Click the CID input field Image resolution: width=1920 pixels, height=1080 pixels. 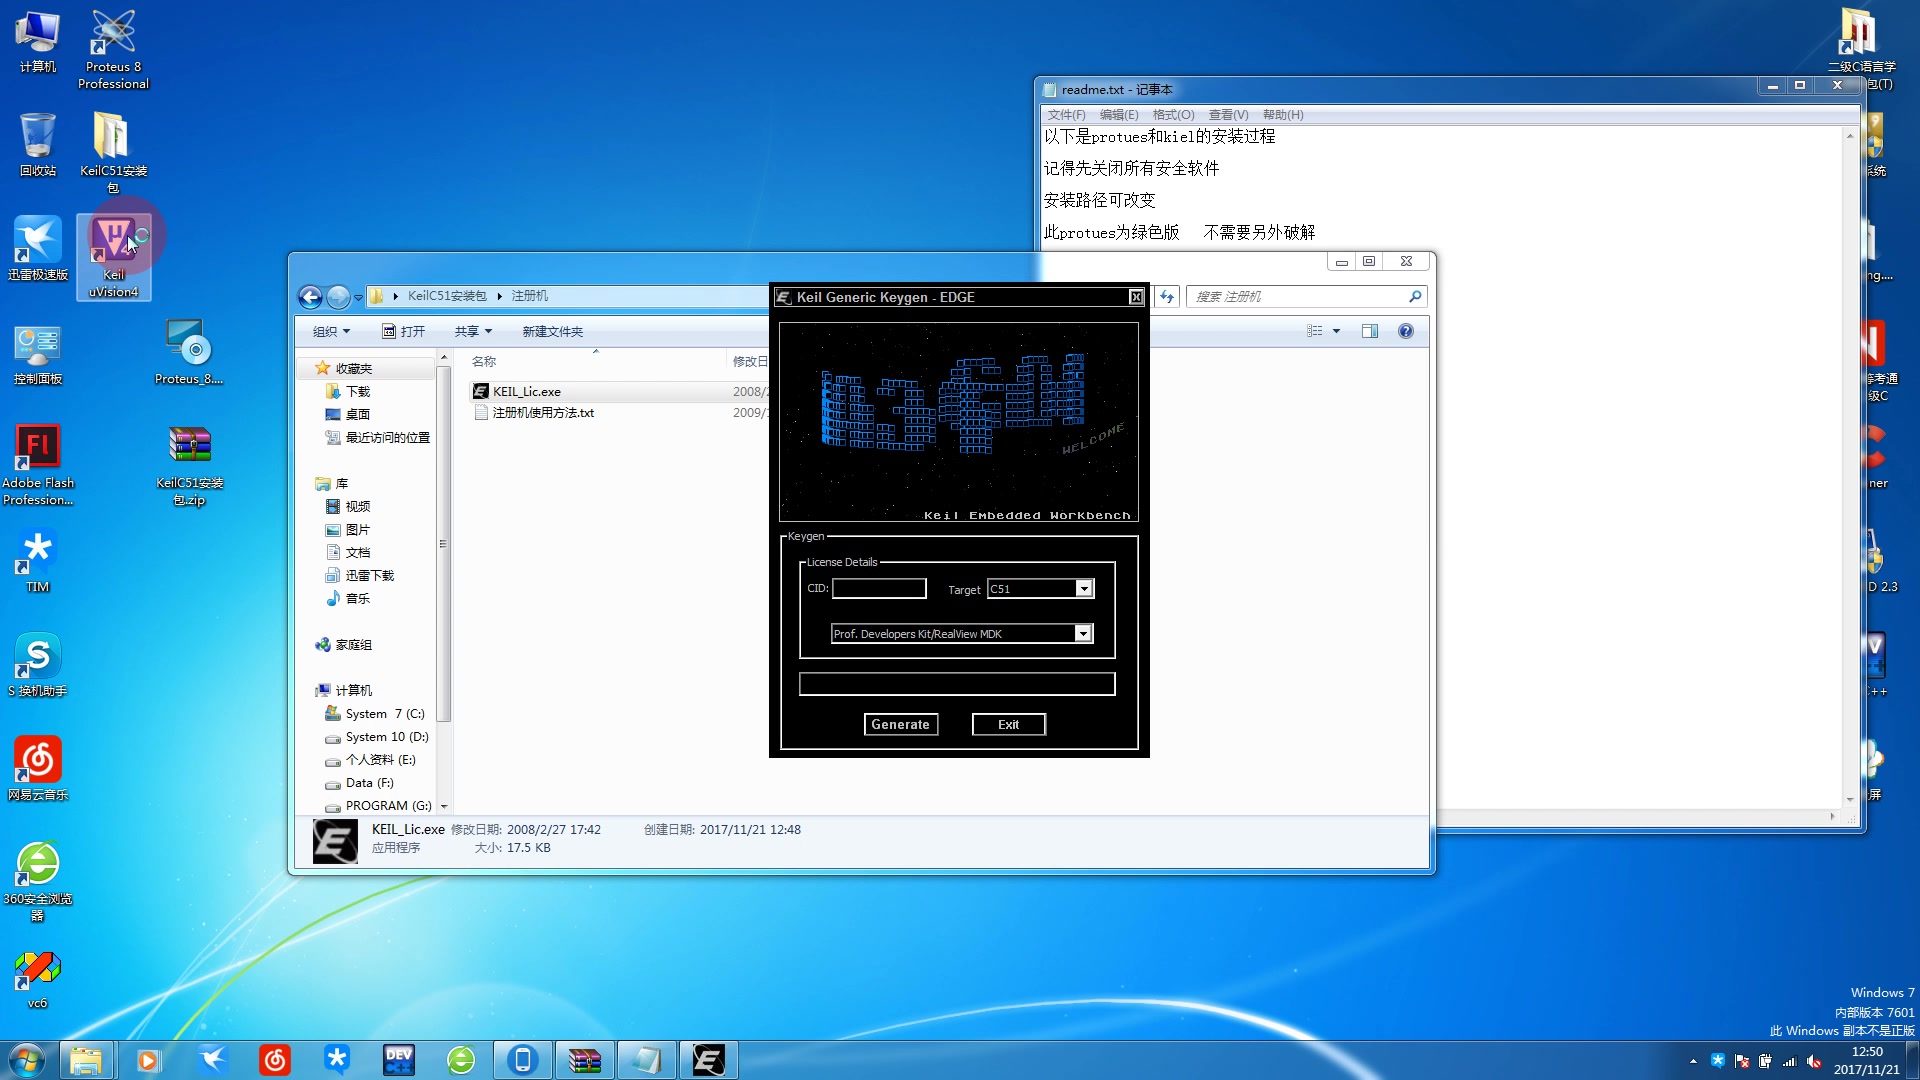coord(879,589)
